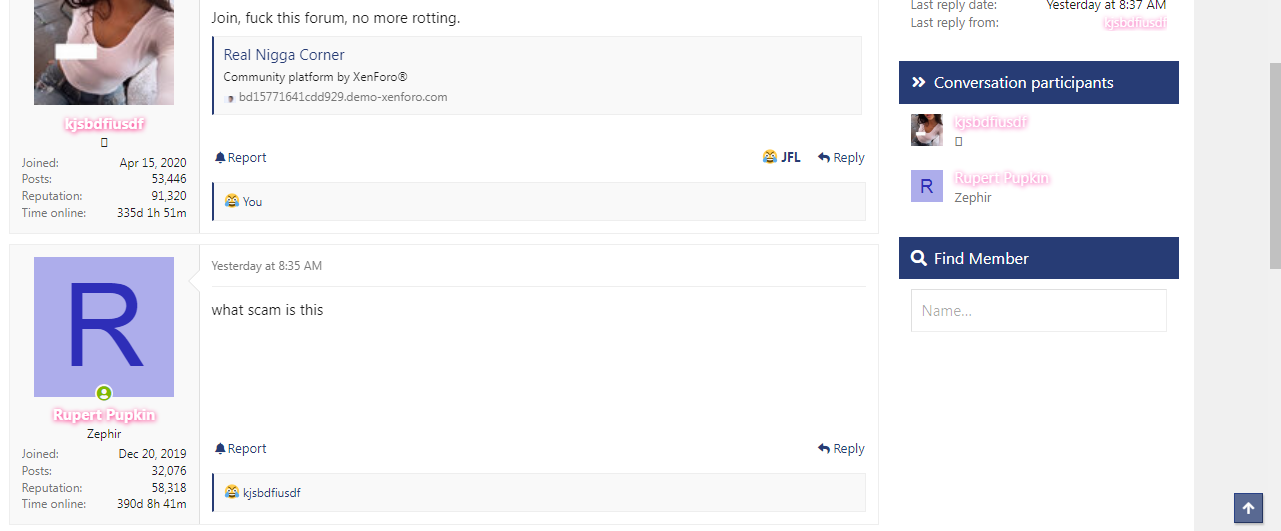Click kjsbdfiusdf in second post reactions bar
Viewport: 1281px width, 531px height.
(x=271, y=492)
